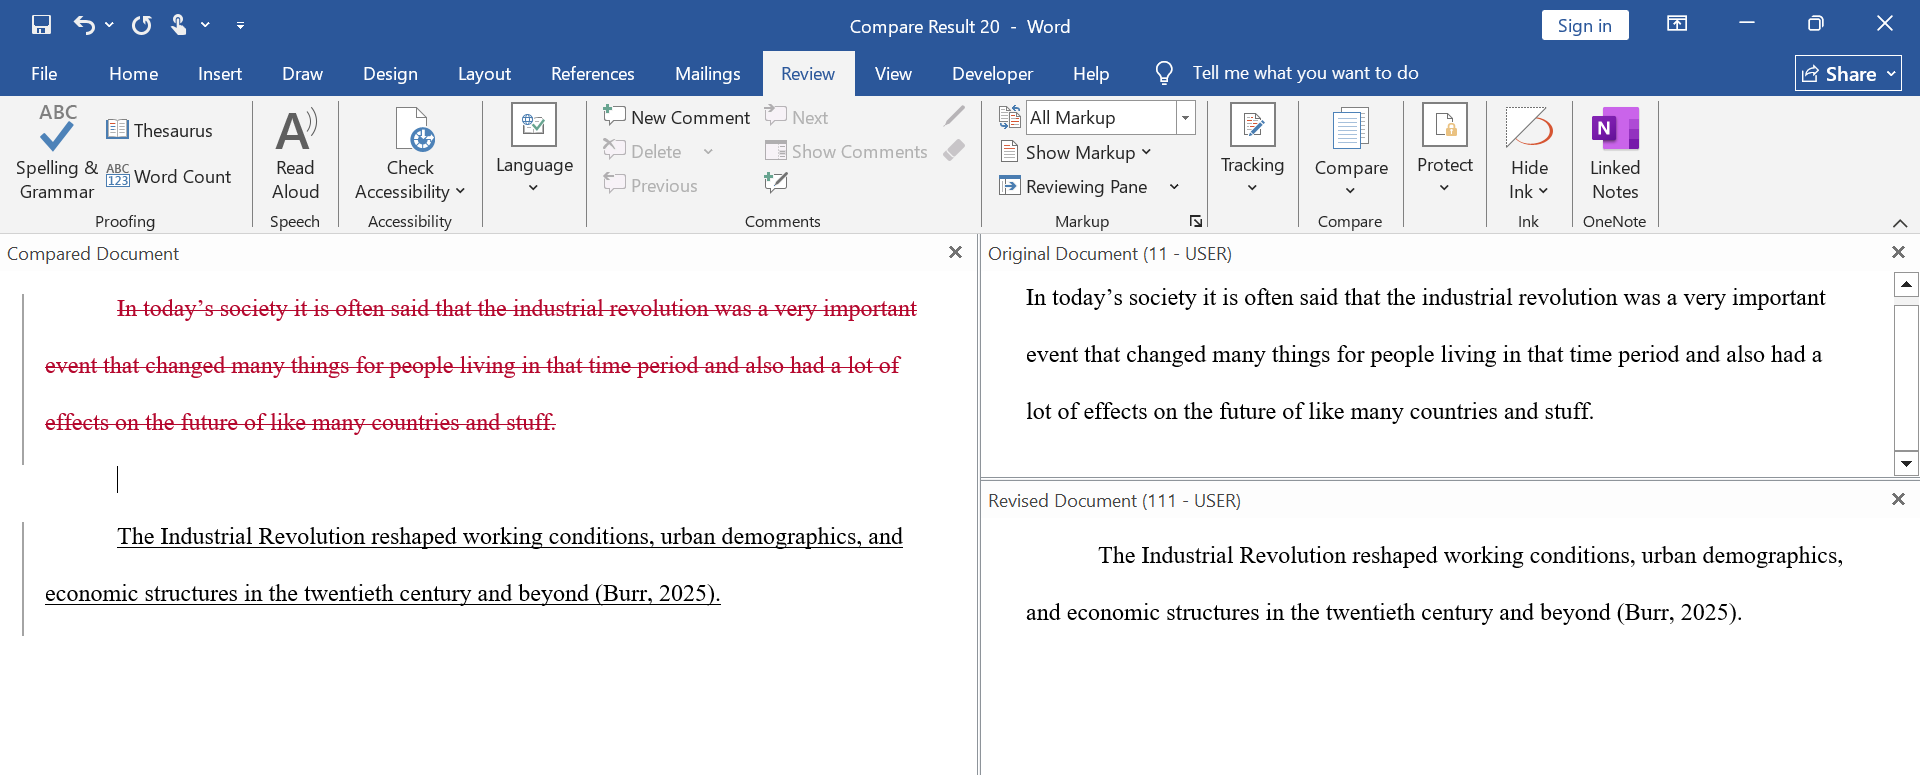This screenshot has width=1920, height=775.
Task: Collapse the ribbon with the chevron
Action: 1900,222
